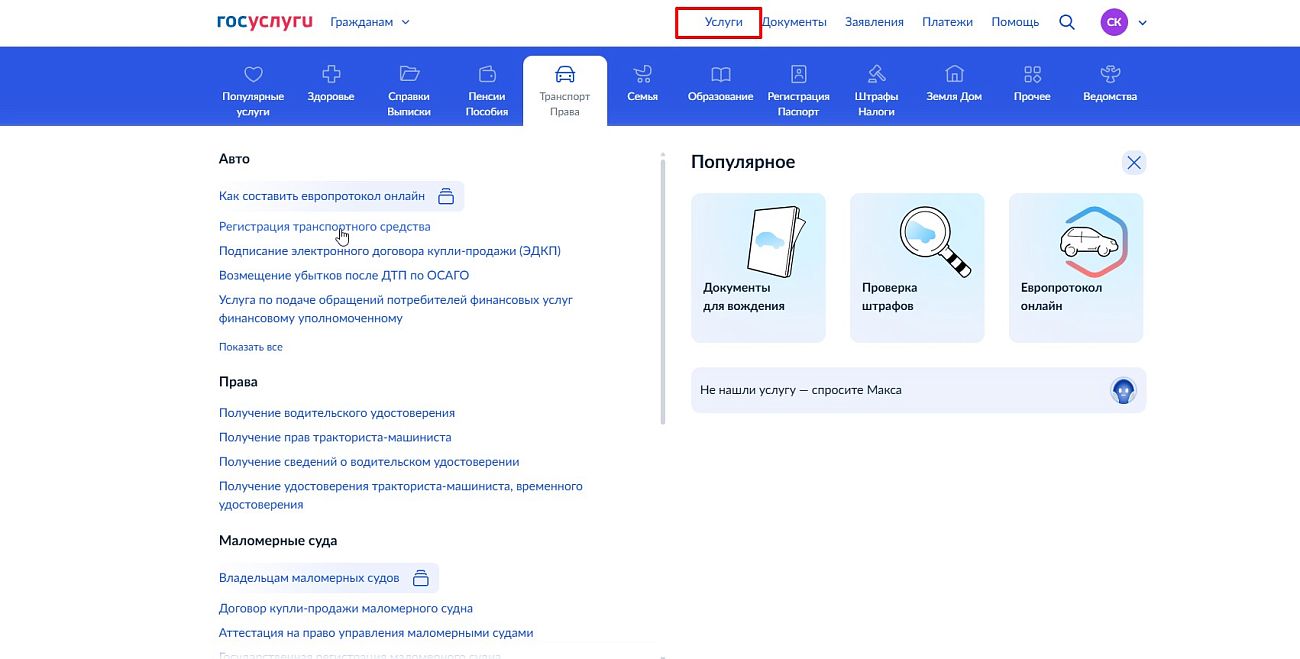Open the Помощь top menu
Screen dimensions: 1300x659
[x=1015, y=22]
